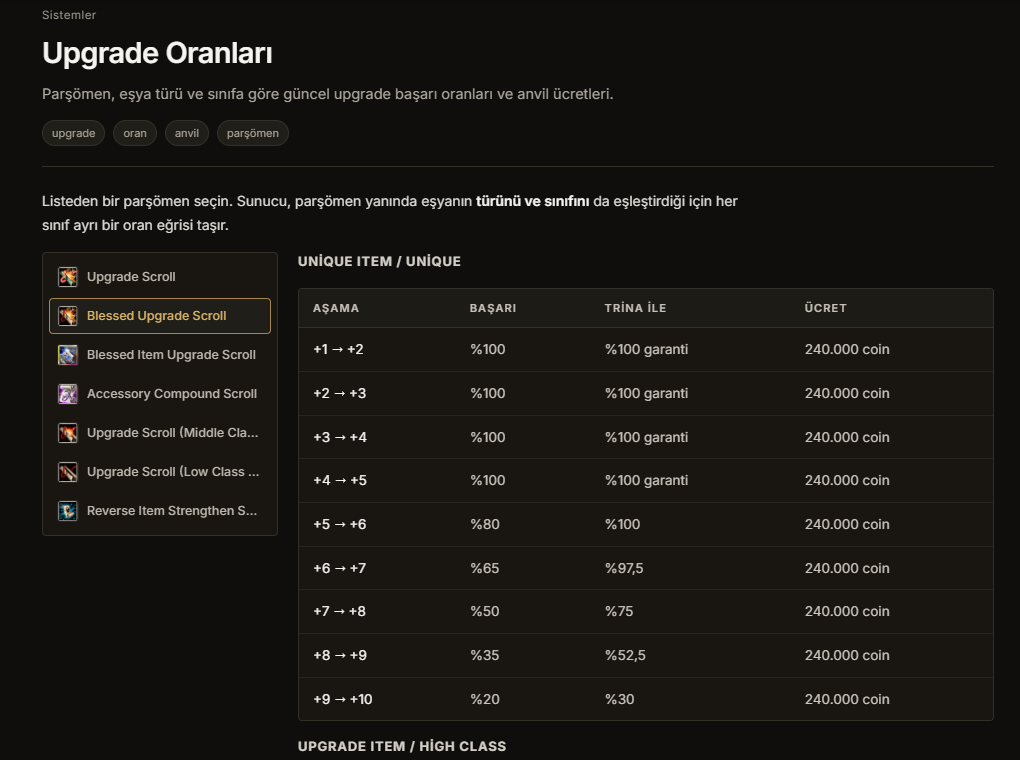Click the Blessed Item Upgrade Scroll icon

pyautogui.click(x=68, y=355)
